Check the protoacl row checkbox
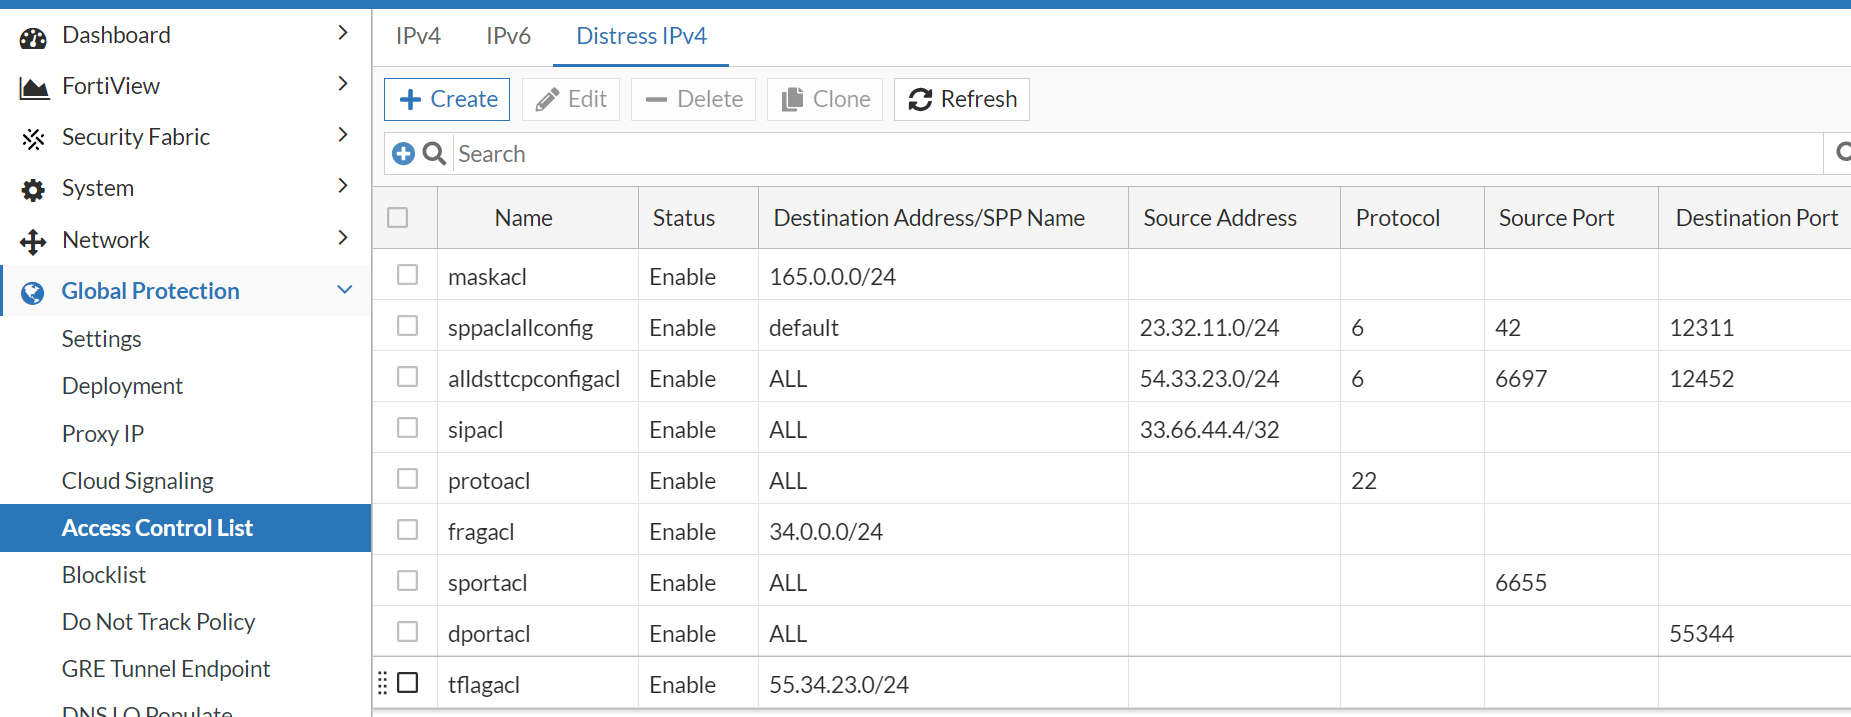The image size is (1851, 717). 407,478
